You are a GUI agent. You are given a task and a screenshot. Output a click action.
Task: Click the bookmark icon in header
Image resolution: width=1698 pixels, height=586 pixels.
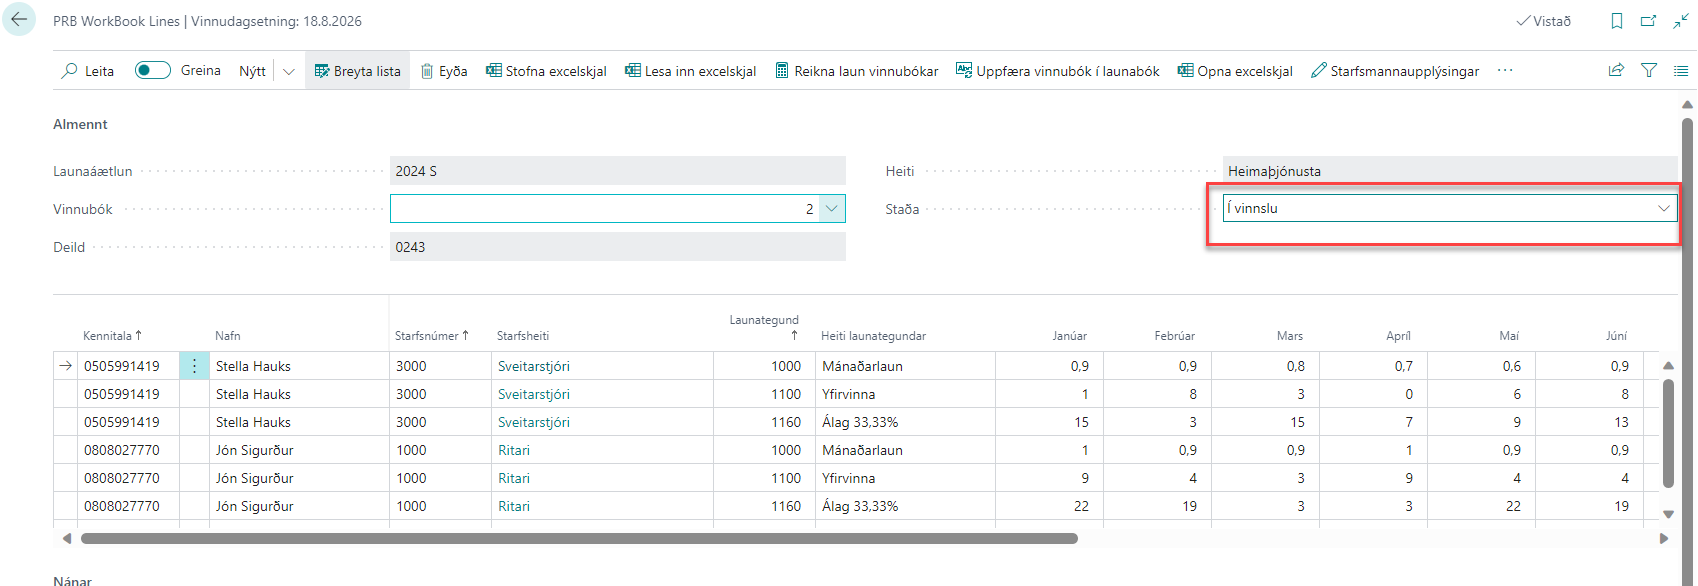(1616, 21)
